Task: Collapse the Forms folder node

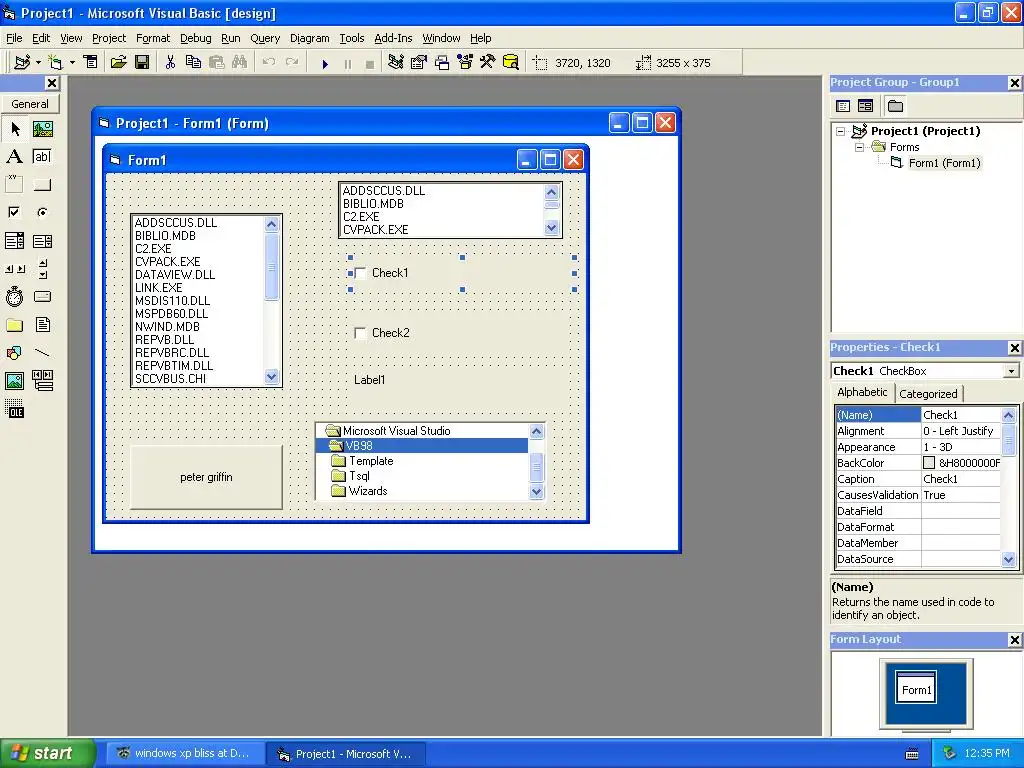Action: [x=859, y=148]
